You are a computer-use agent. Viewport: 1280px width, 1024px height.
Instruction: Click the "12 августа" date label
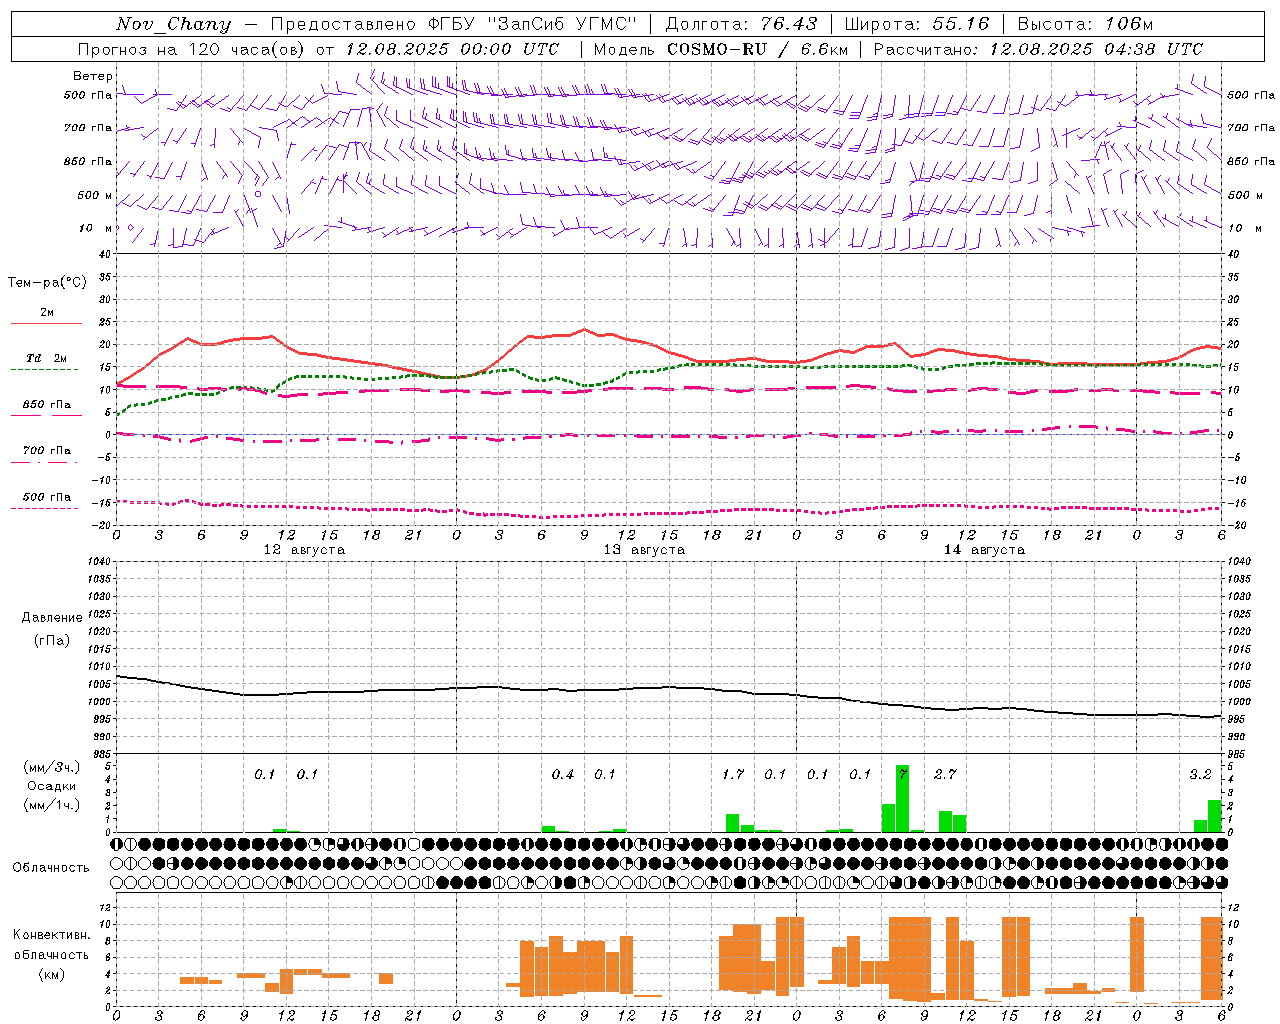point(304,550)
